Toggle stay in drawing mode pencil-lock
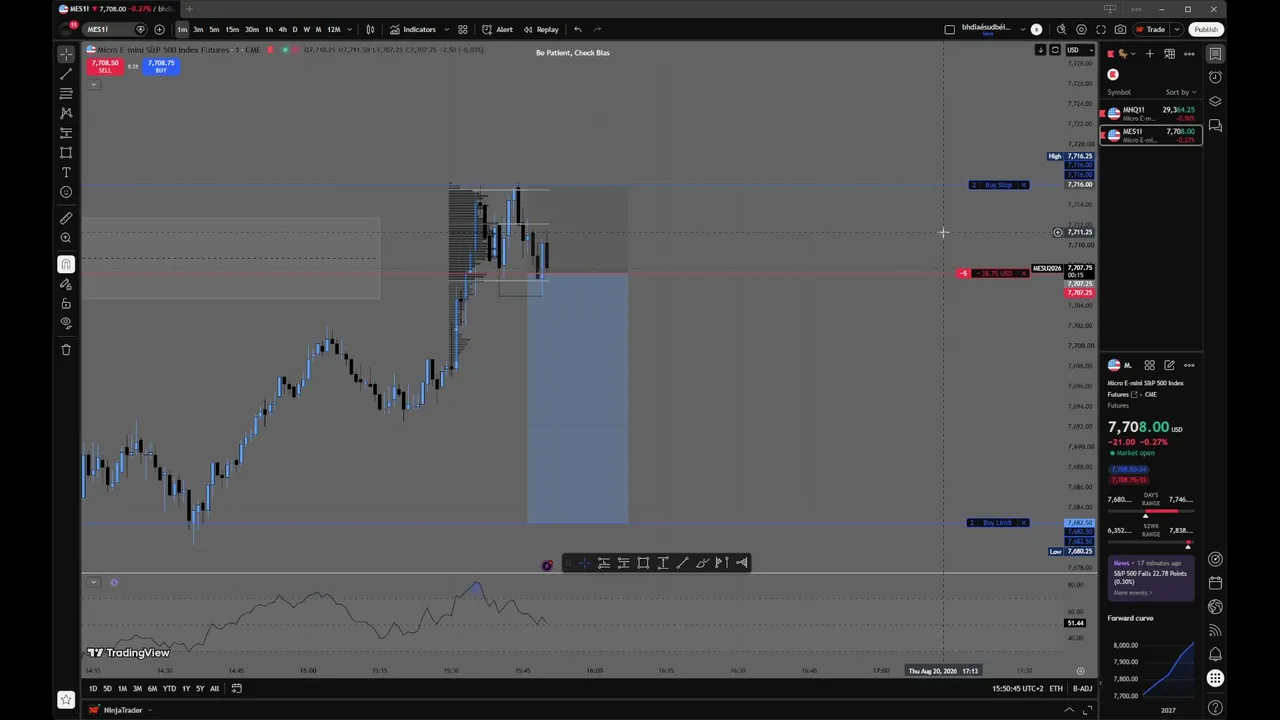The image size is (1280, 720). (x=66, y=284)
